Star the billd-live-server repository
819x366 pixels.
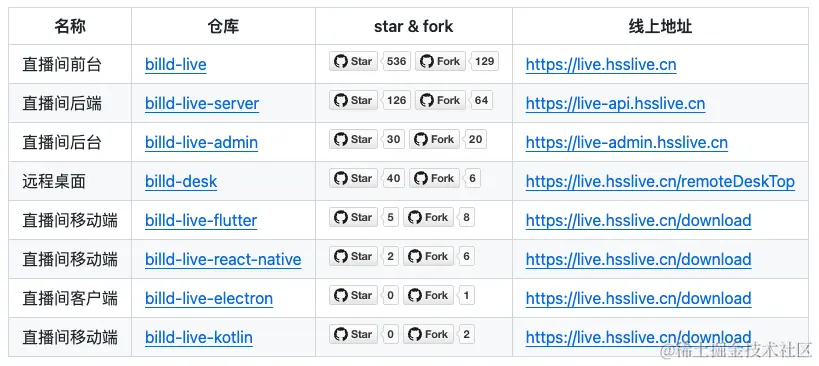click(x=353, y=100)
